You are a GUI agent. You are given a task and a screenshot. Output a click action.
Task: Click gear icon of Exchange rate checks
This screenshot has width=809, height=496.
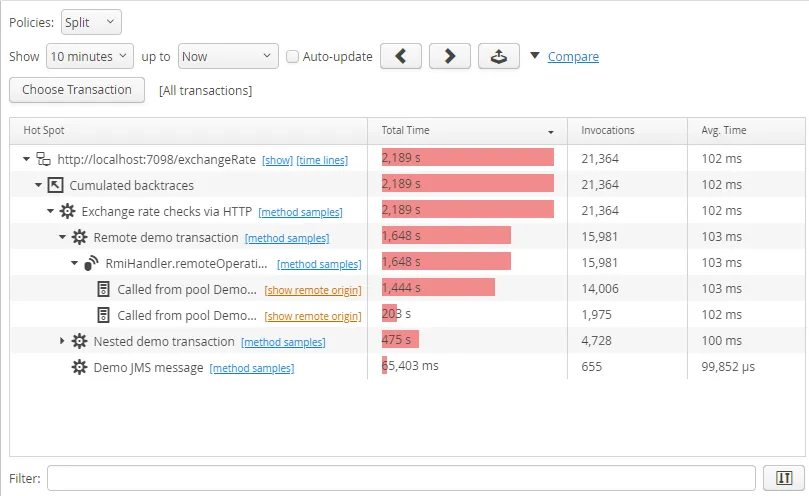(67, 211)
